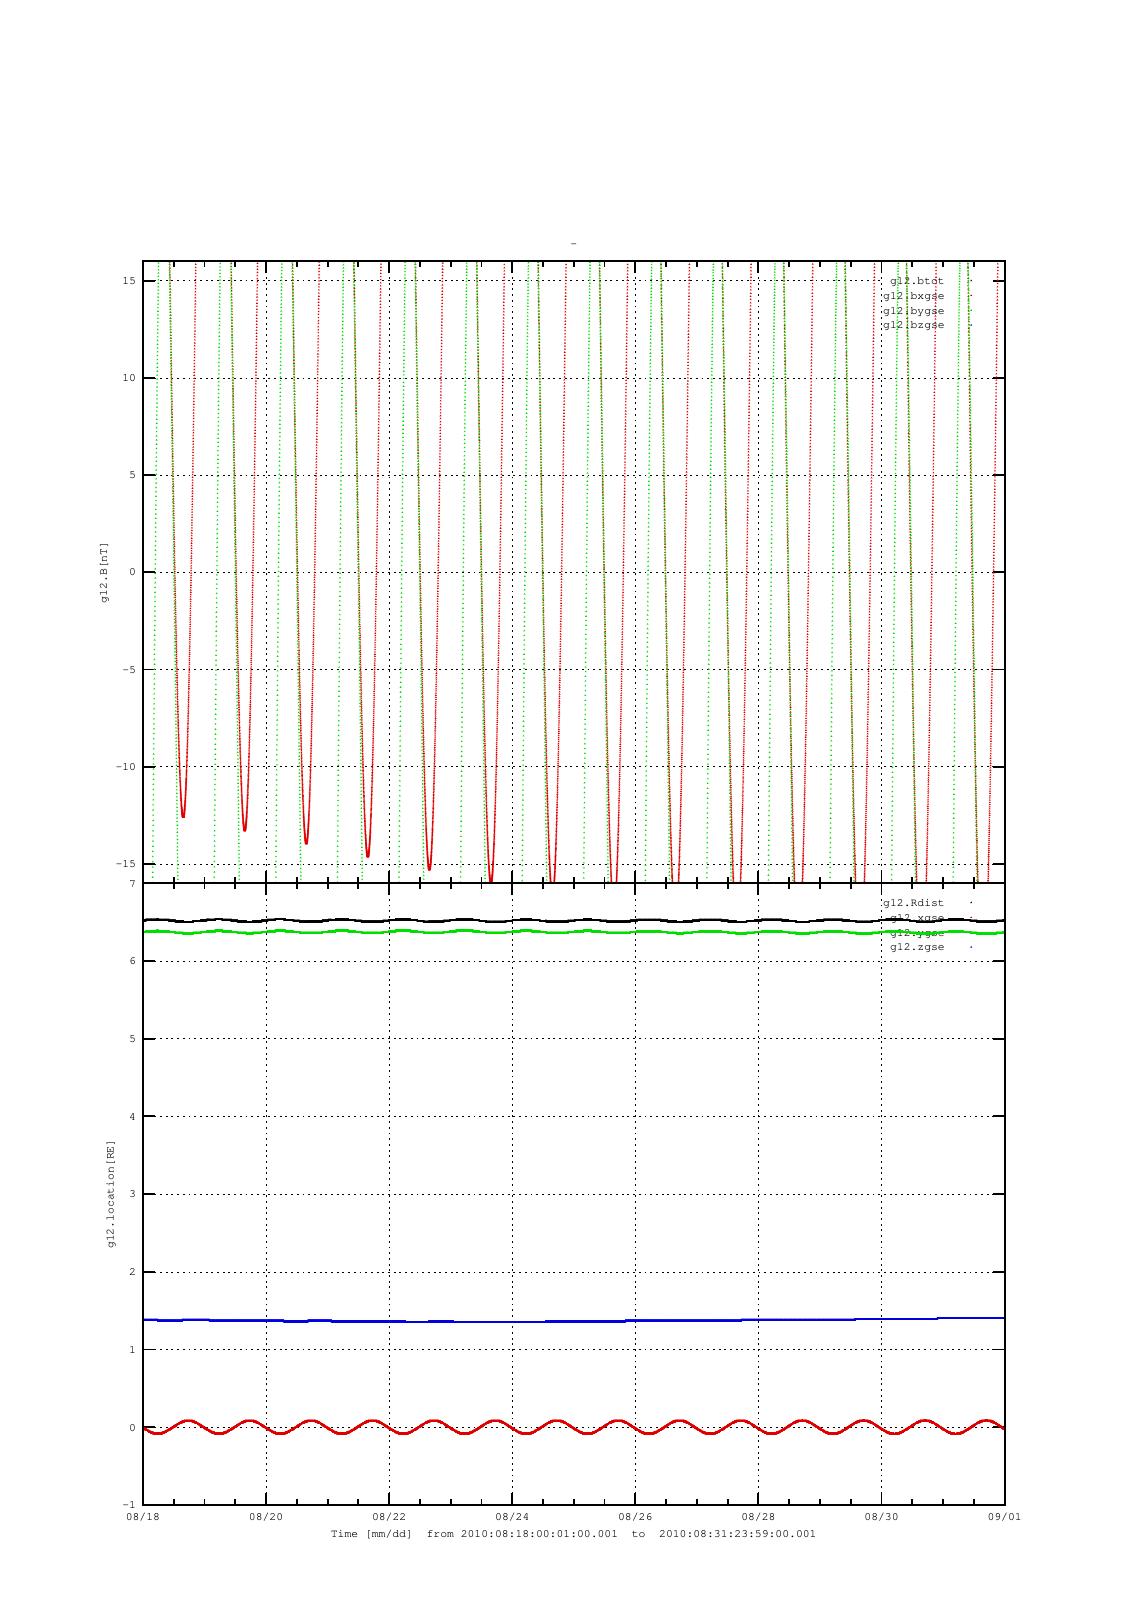Select the 6 tick on the location axis
Image resolution: width=1131 pixels, height=1600 pixels.
132,961
